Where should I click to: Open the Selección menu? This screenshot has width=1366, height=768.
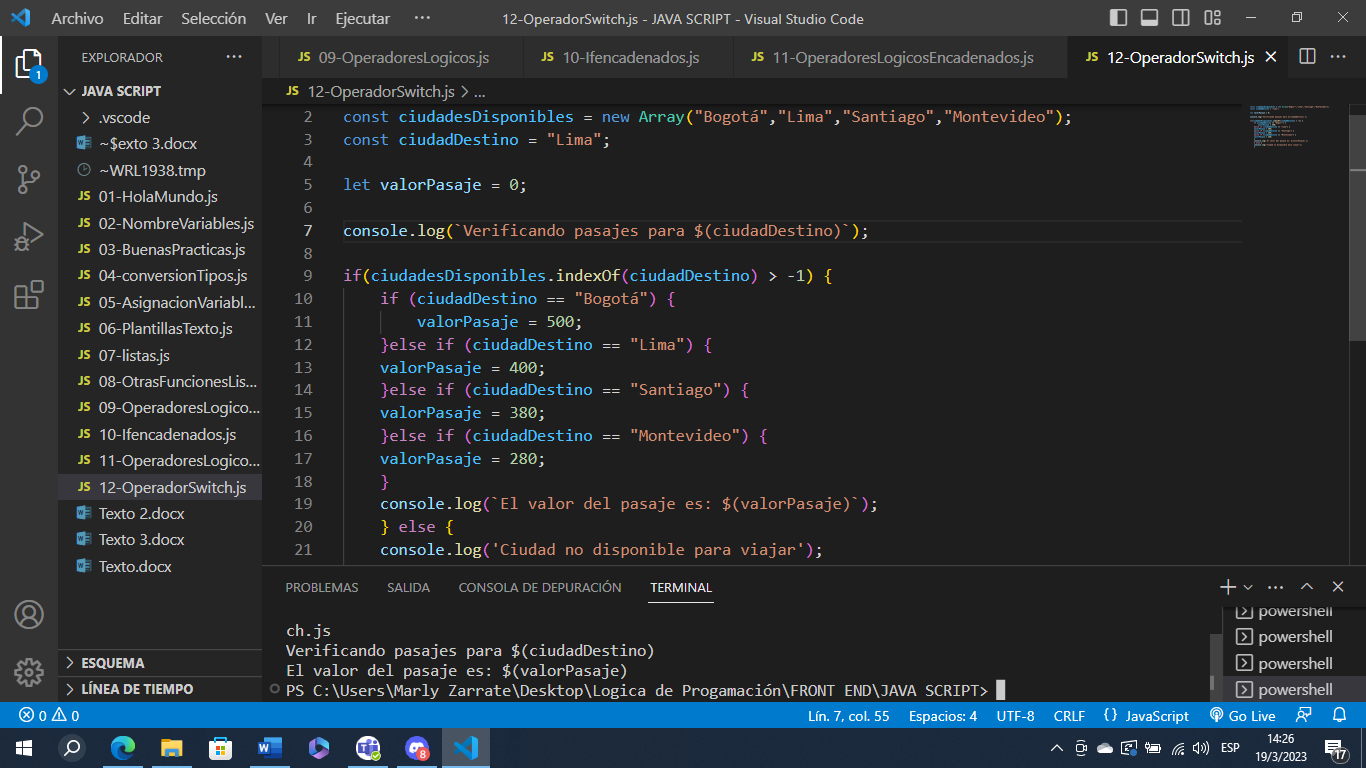(x=214, y=18)
